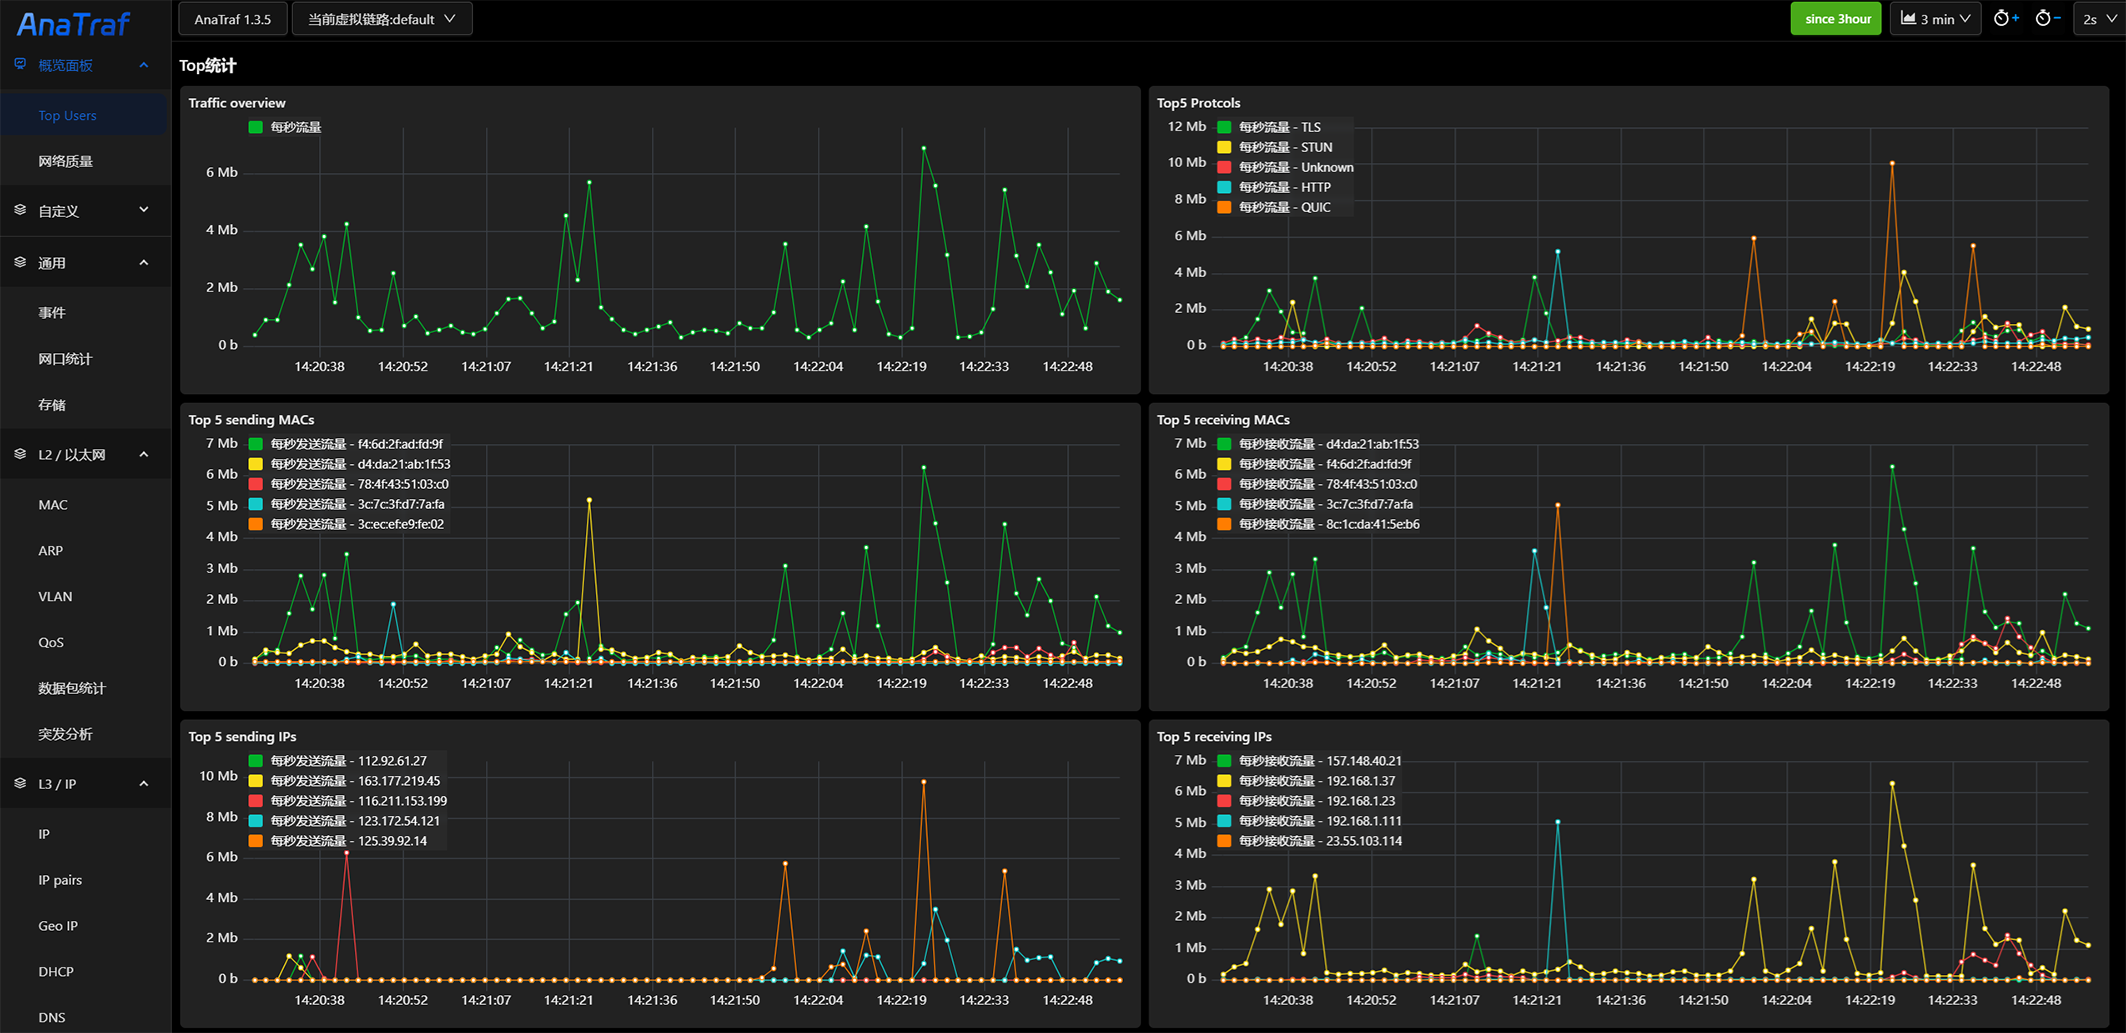Image resolution: width=2126 pixels, height=1033 pixels.
Task: Open the IP menu item under L3 / IP
Action: click(x=85, y=834)
